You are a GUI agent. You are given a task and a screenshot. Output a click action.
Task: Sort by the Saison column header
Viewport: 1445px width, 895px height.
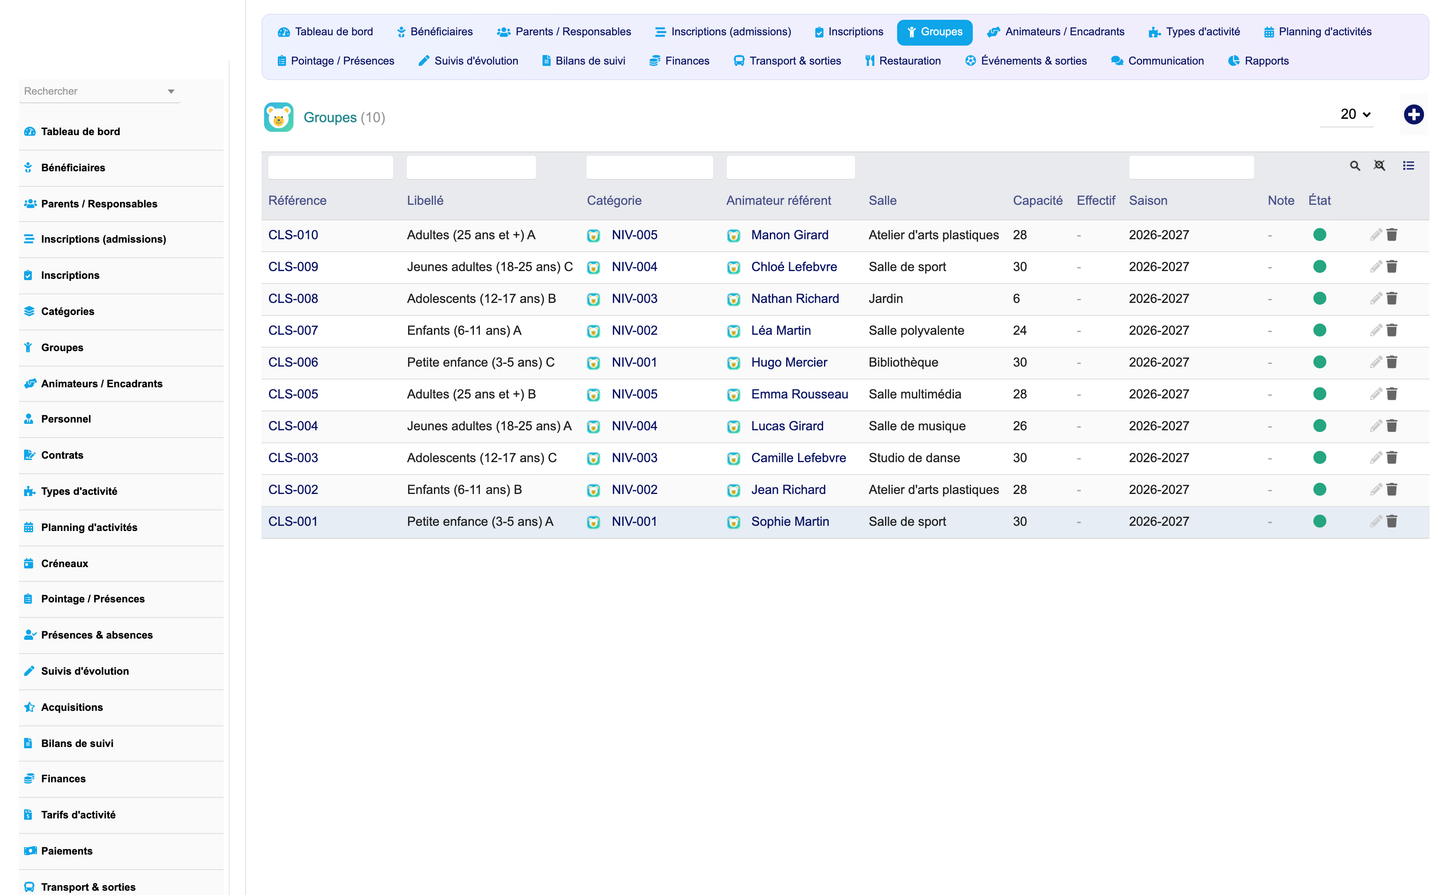point(1148,201)
